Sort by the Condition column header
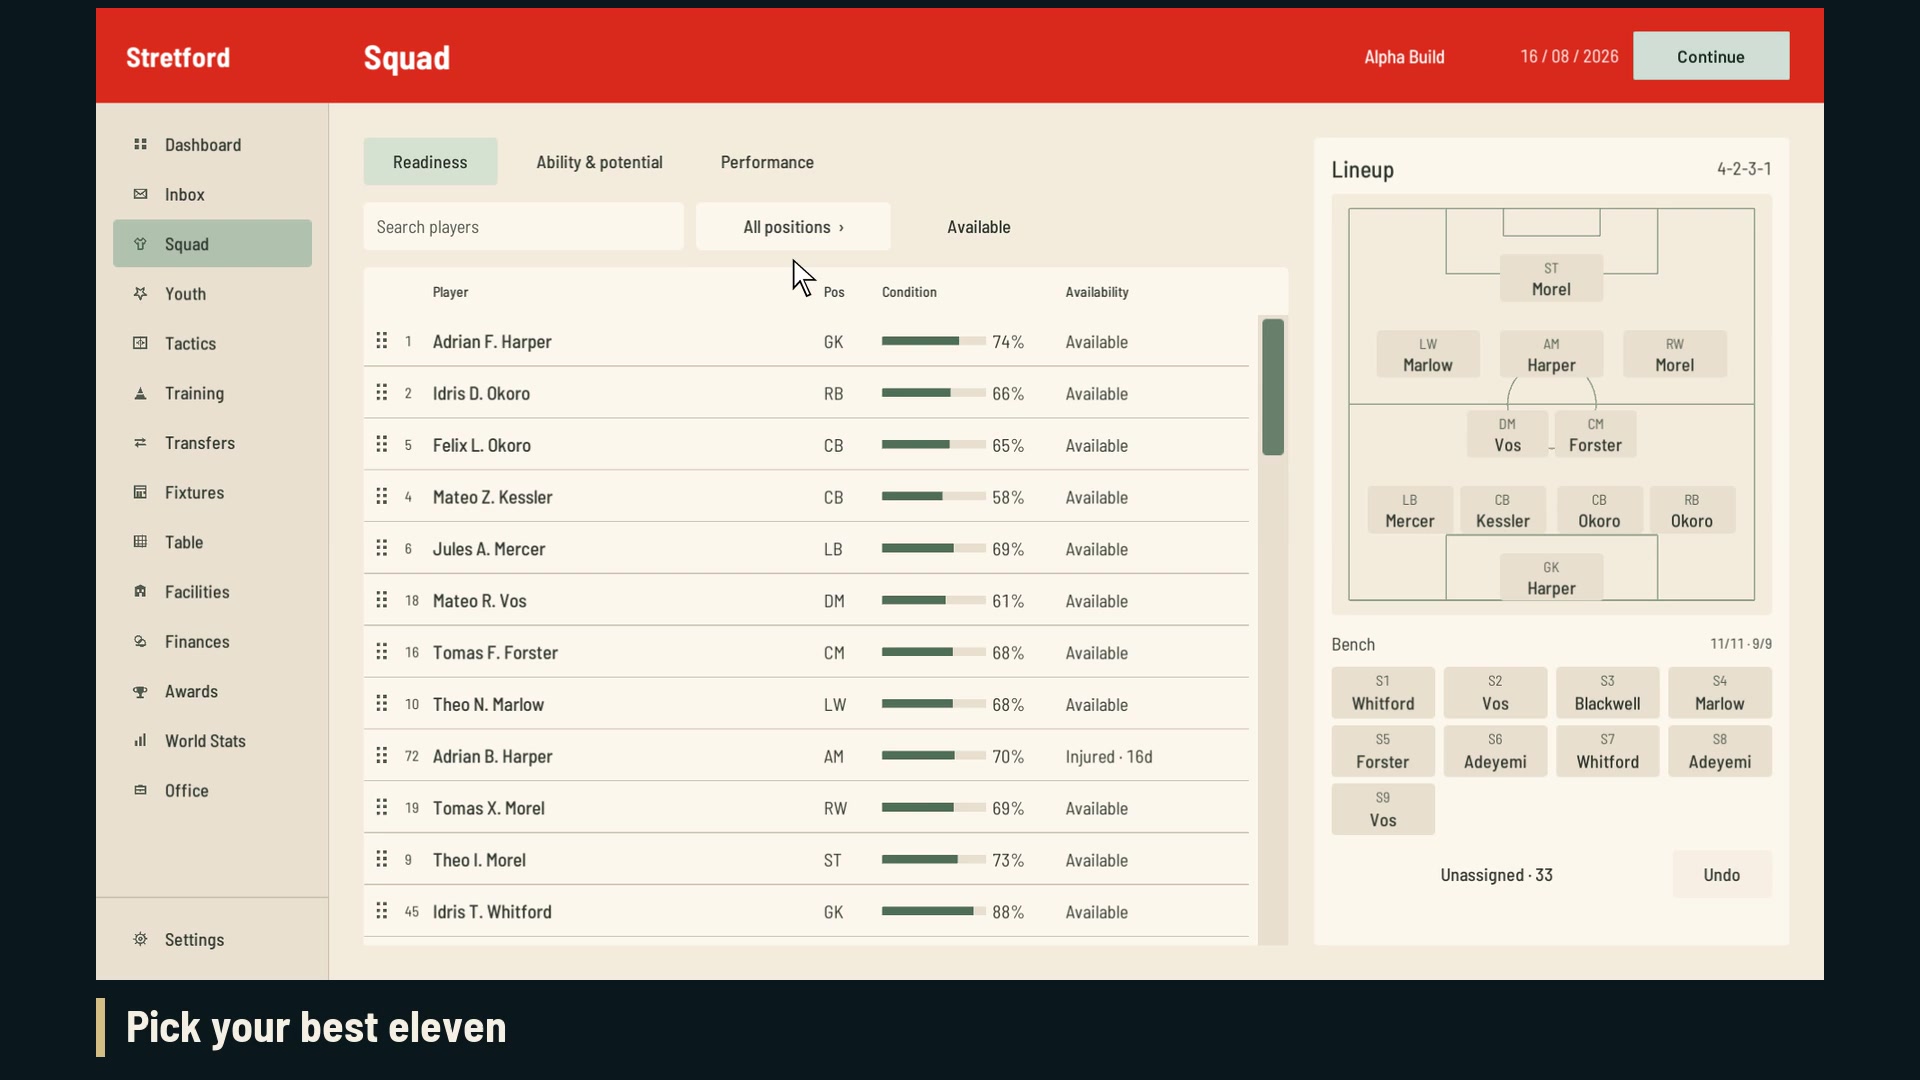This screenshot has height=1080, width=1920. pos(909,292)
